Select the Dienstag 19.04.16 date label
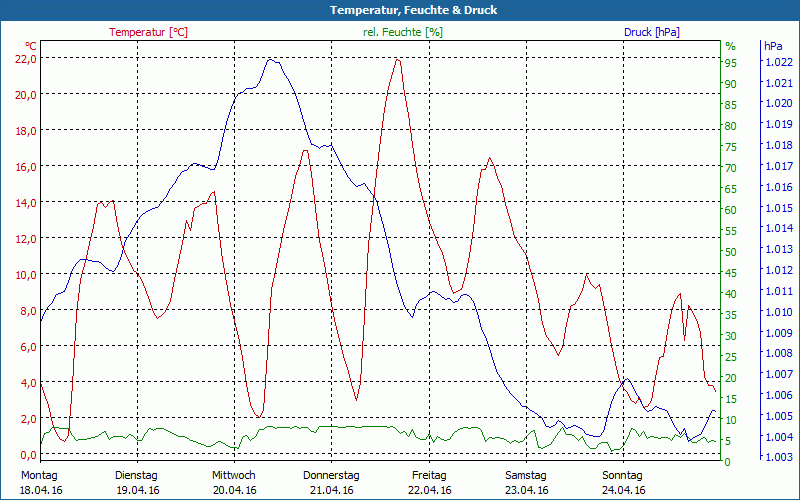Image resolution: width=800 pixels, height=500 pixels. coord(137,482)
